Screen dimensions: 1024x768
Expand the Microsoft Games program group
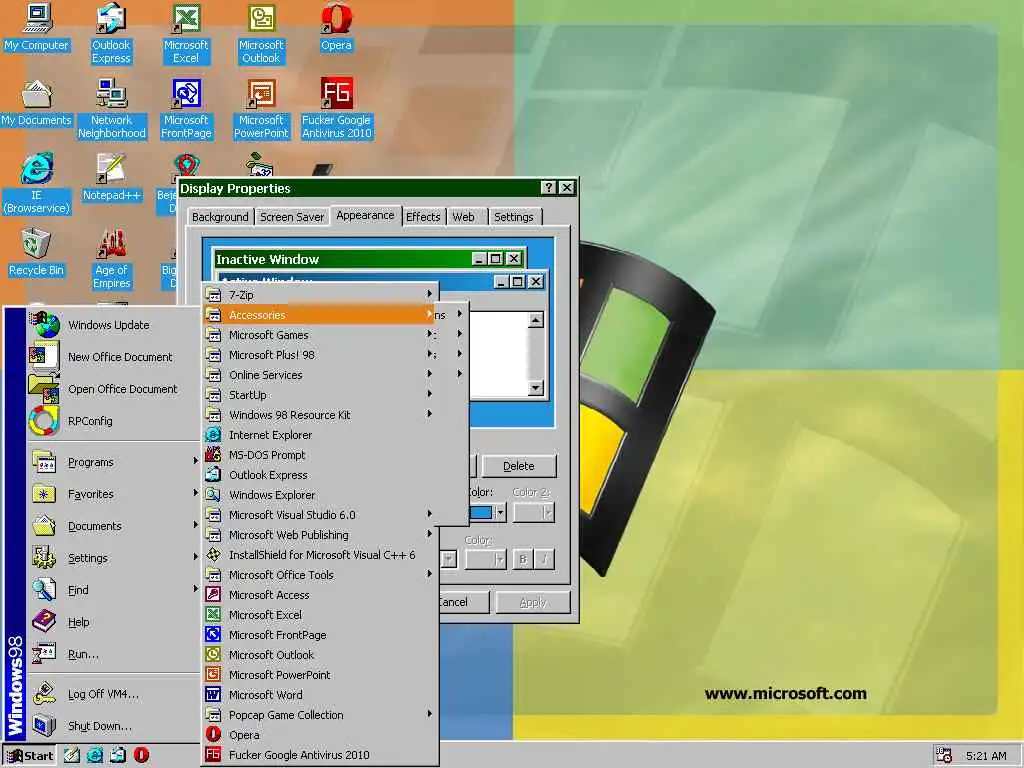pos(320,334)
